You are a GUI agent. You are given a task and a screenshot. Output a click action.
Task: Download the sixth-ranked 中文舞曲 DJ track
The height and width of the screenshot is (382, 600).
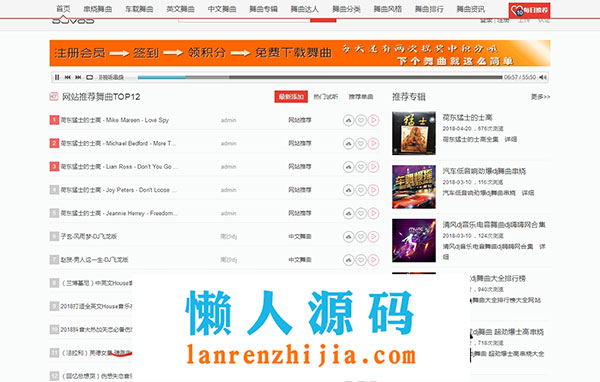click(348, 237)
